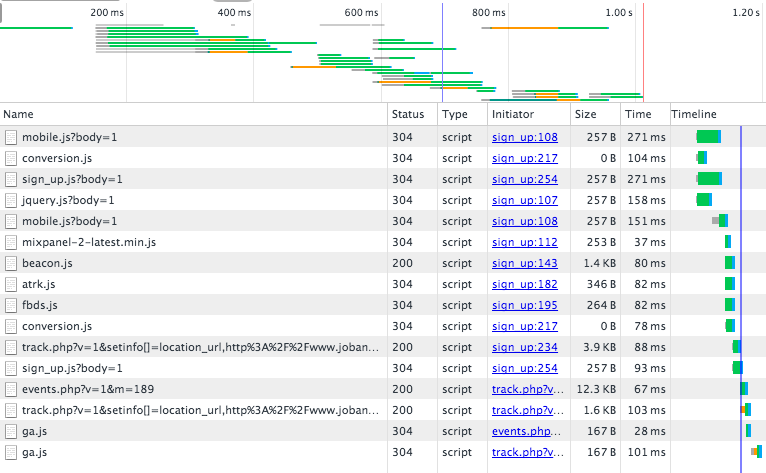The image size is (766, 473).
Task: Open the sign_up:112 initiator link
Action: click(524, 242)
